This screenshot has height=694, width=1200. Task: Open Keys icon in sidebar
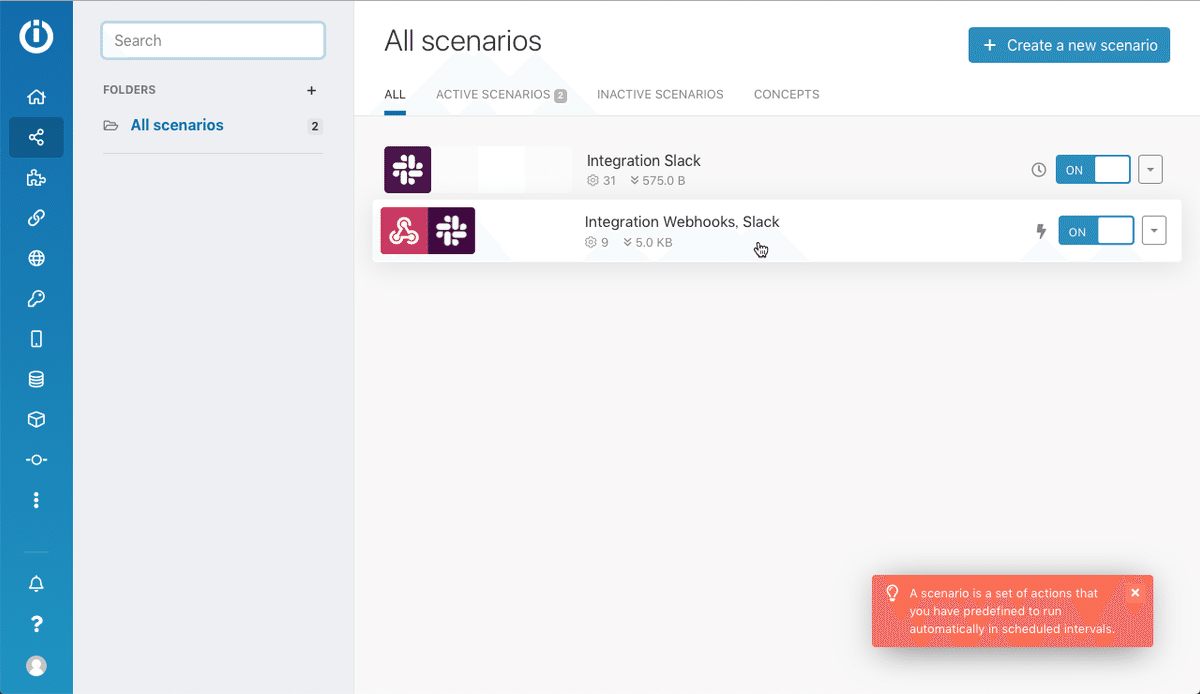[36, 299]
